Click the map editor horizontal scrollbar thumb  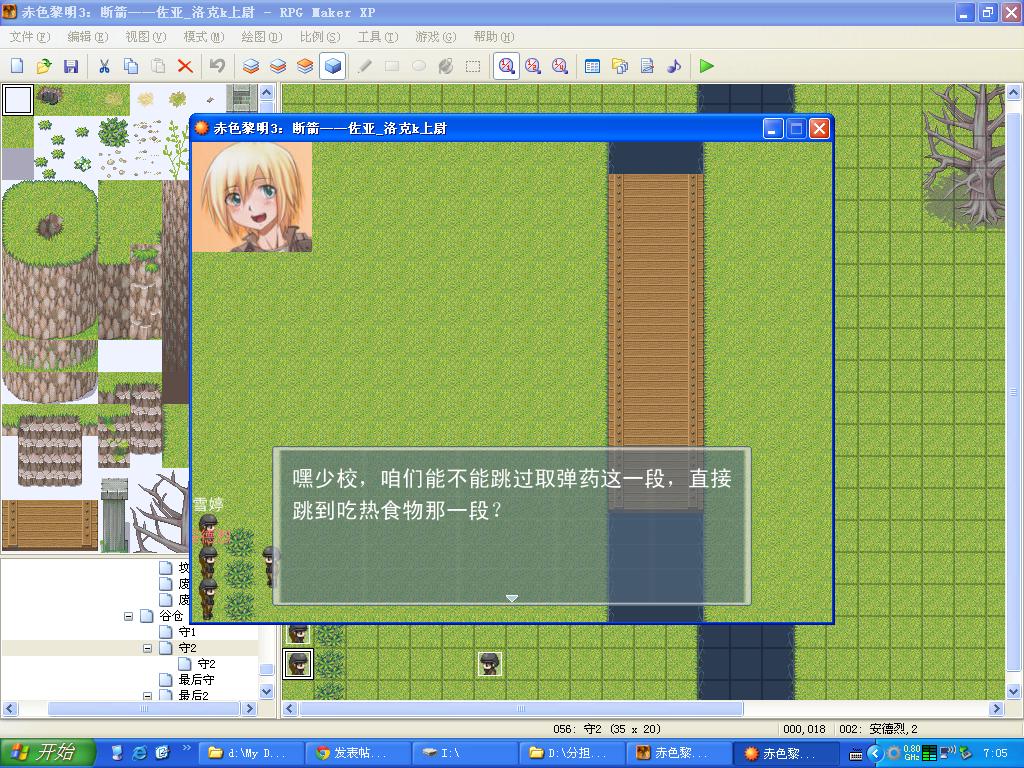tap(520, 709)
